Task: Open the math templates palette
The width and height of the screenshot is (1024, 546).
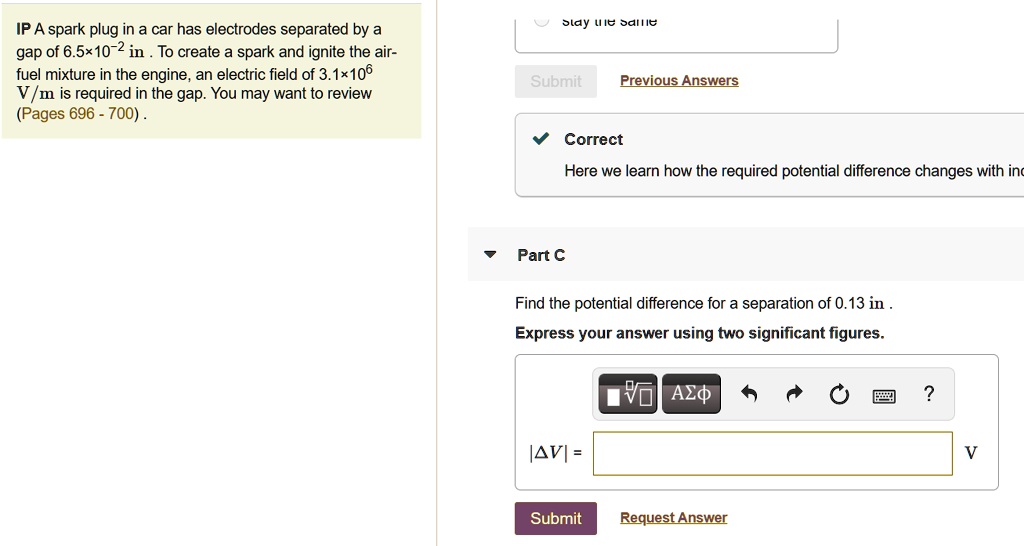Action: coord(627,394)
